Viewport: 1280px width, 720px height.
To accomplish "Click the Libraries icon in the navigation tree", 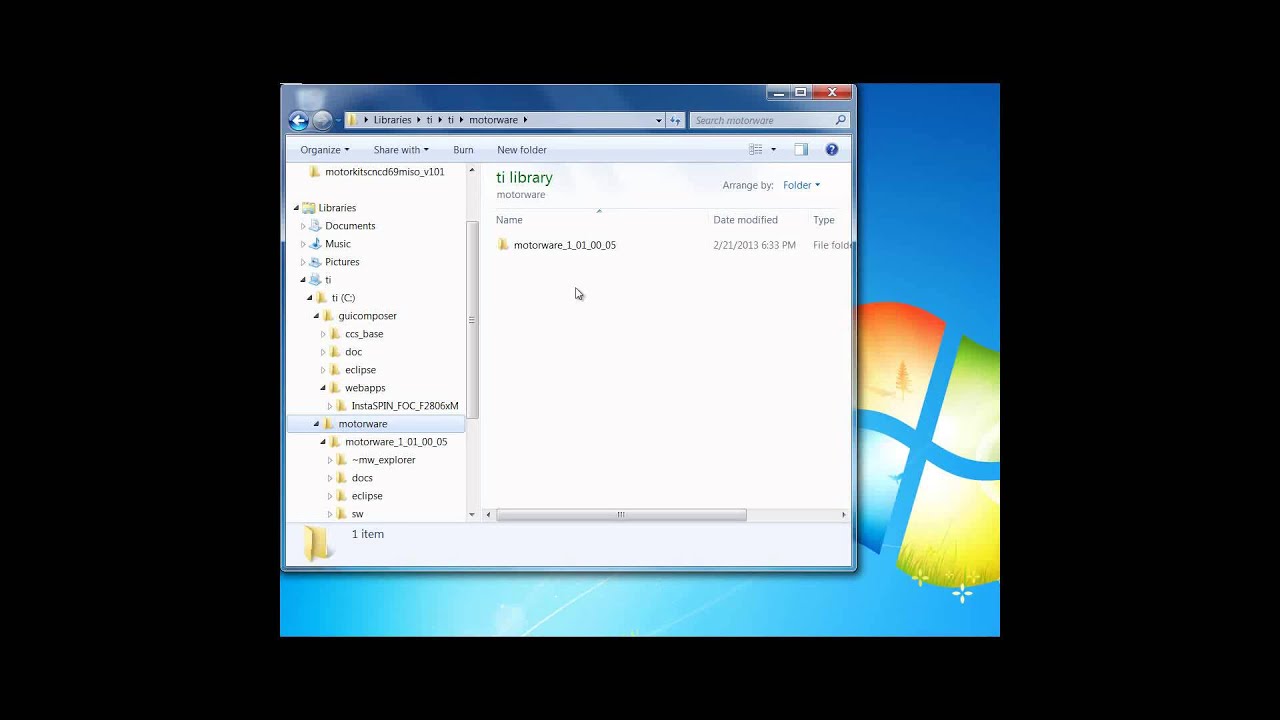I will coord(309,208).
